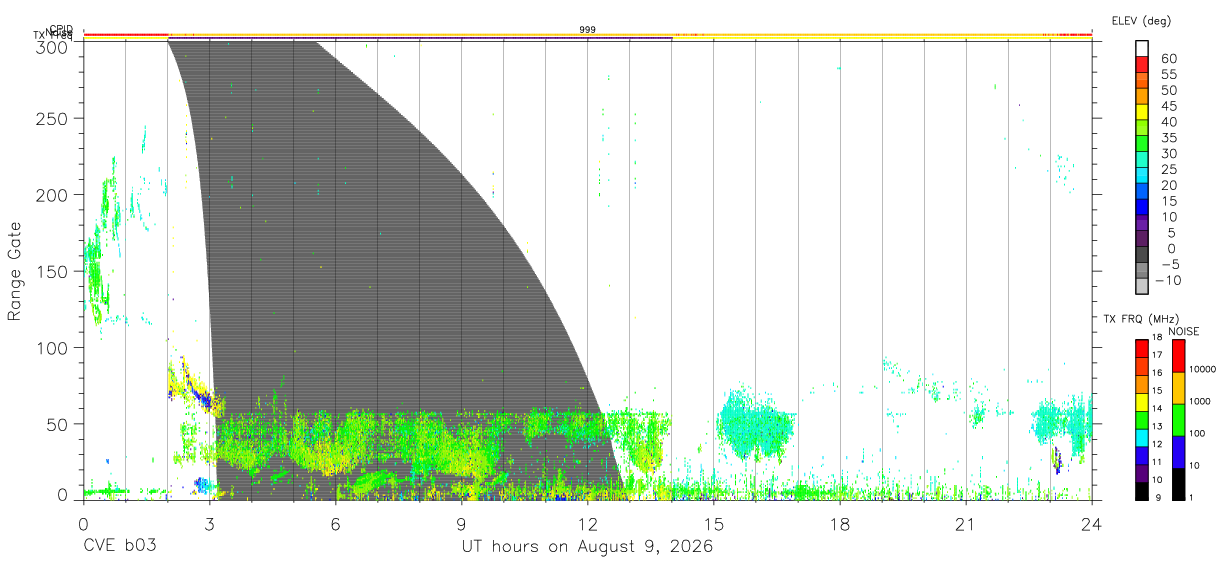The height and width of the screenshot is (567, 1228).
Task: Click the '9' label on the TX FRQ scale
Action: (1158, 497)
